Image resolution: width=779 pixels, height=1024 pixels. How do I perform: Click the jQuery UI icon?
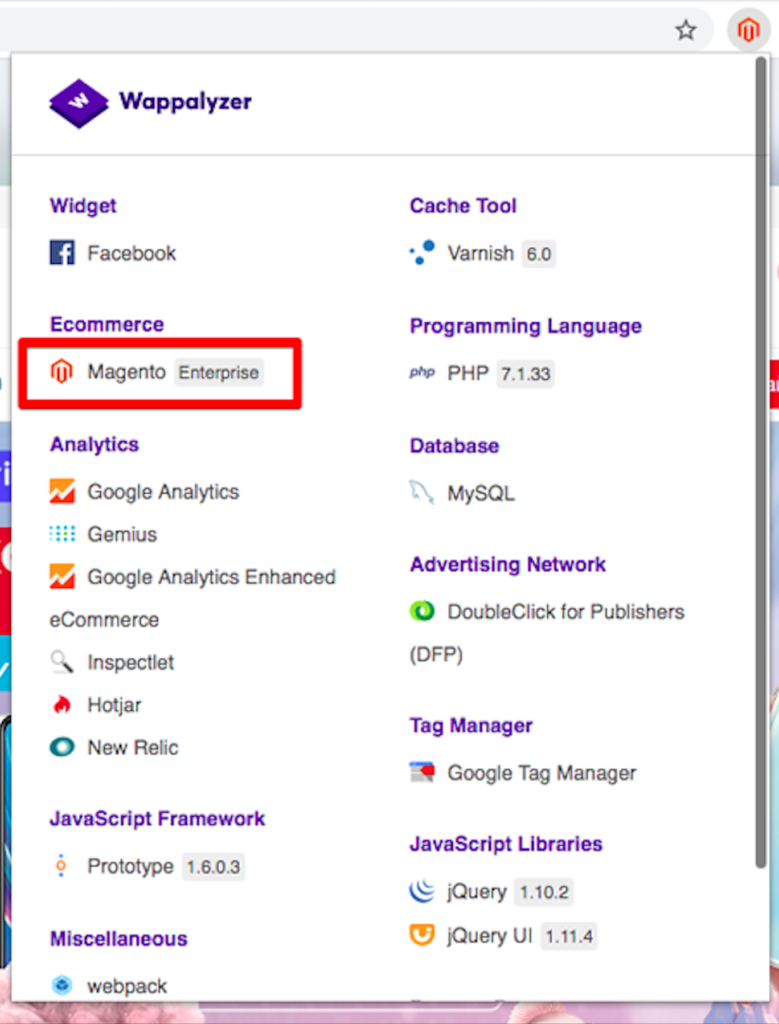coord(422,937)
